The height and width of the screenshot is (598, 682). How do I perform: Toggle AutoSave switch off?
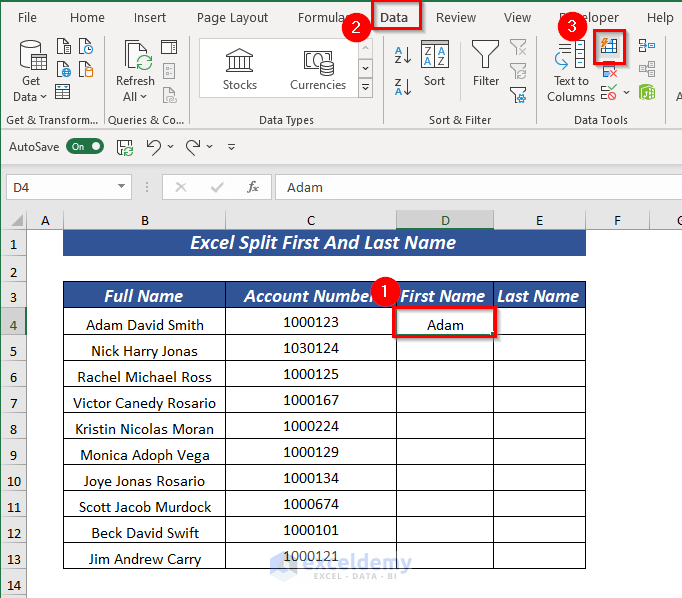[x=85, y=146]
